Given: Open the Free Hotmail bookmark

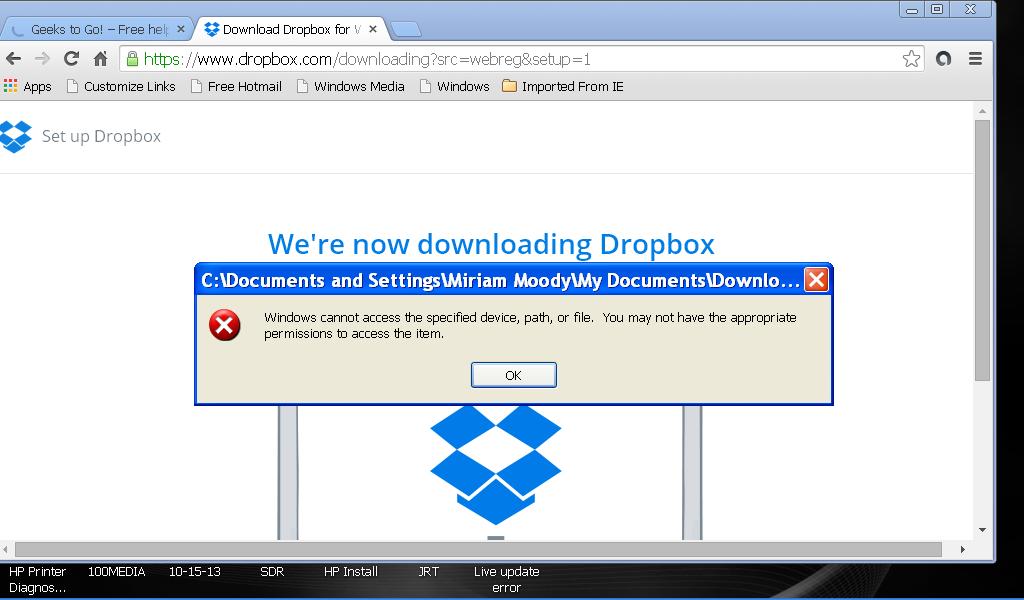Looking at the screenshot, I should pos(236,86).
